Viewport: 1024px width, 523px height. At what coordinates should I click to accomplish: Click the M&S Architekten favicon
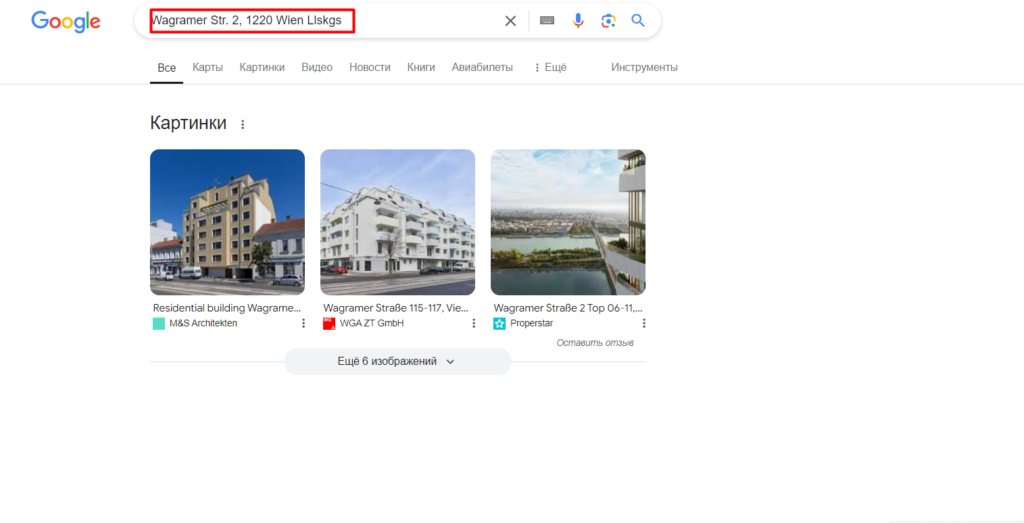159,323
